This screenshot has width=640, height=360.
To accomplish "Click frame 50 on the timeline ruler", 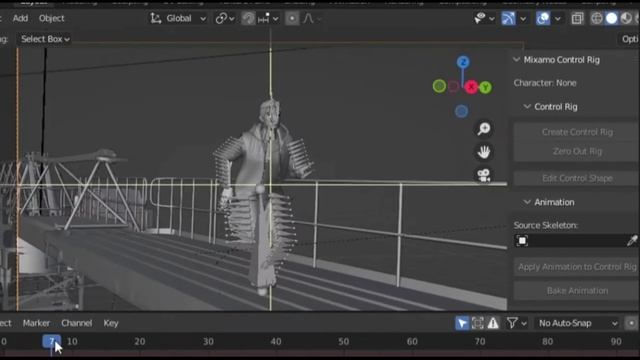I will tap(343, 341).
